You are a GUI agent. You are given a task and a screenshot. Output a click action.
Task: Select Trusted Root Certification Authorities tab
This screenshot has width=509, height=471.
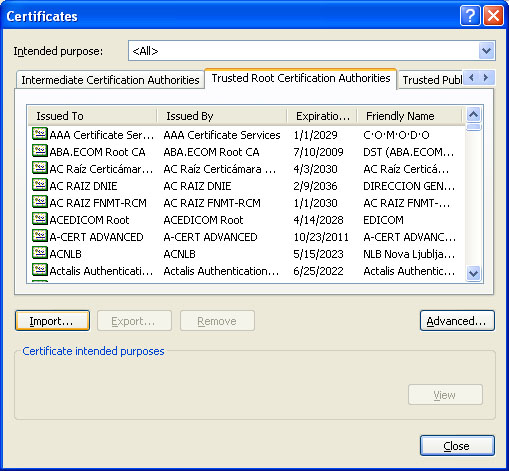point(301,78)
